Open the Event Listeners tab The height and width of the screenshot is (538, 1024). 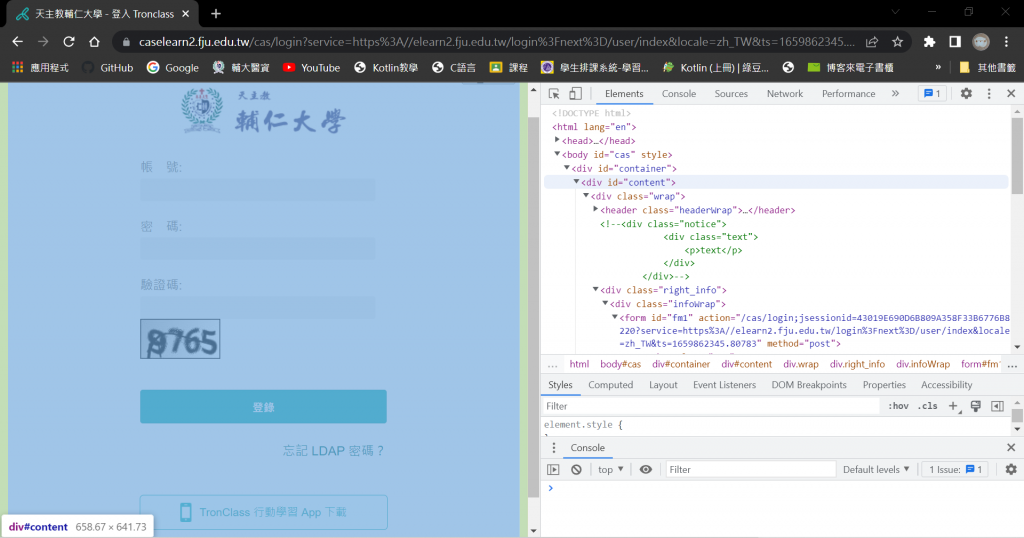click(x=724, y=385)
